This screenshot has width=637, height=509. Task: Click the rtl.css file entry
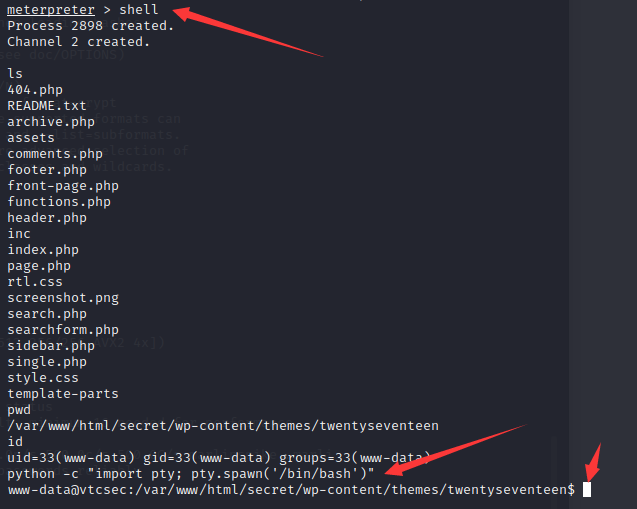click(35, 282)
